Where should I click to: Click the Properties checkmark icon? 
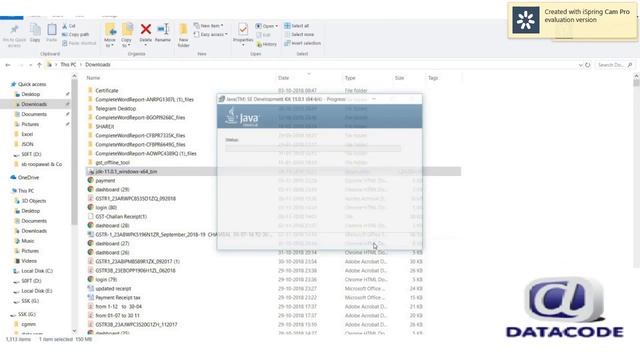pyautogui.click(x=243, y=30)
